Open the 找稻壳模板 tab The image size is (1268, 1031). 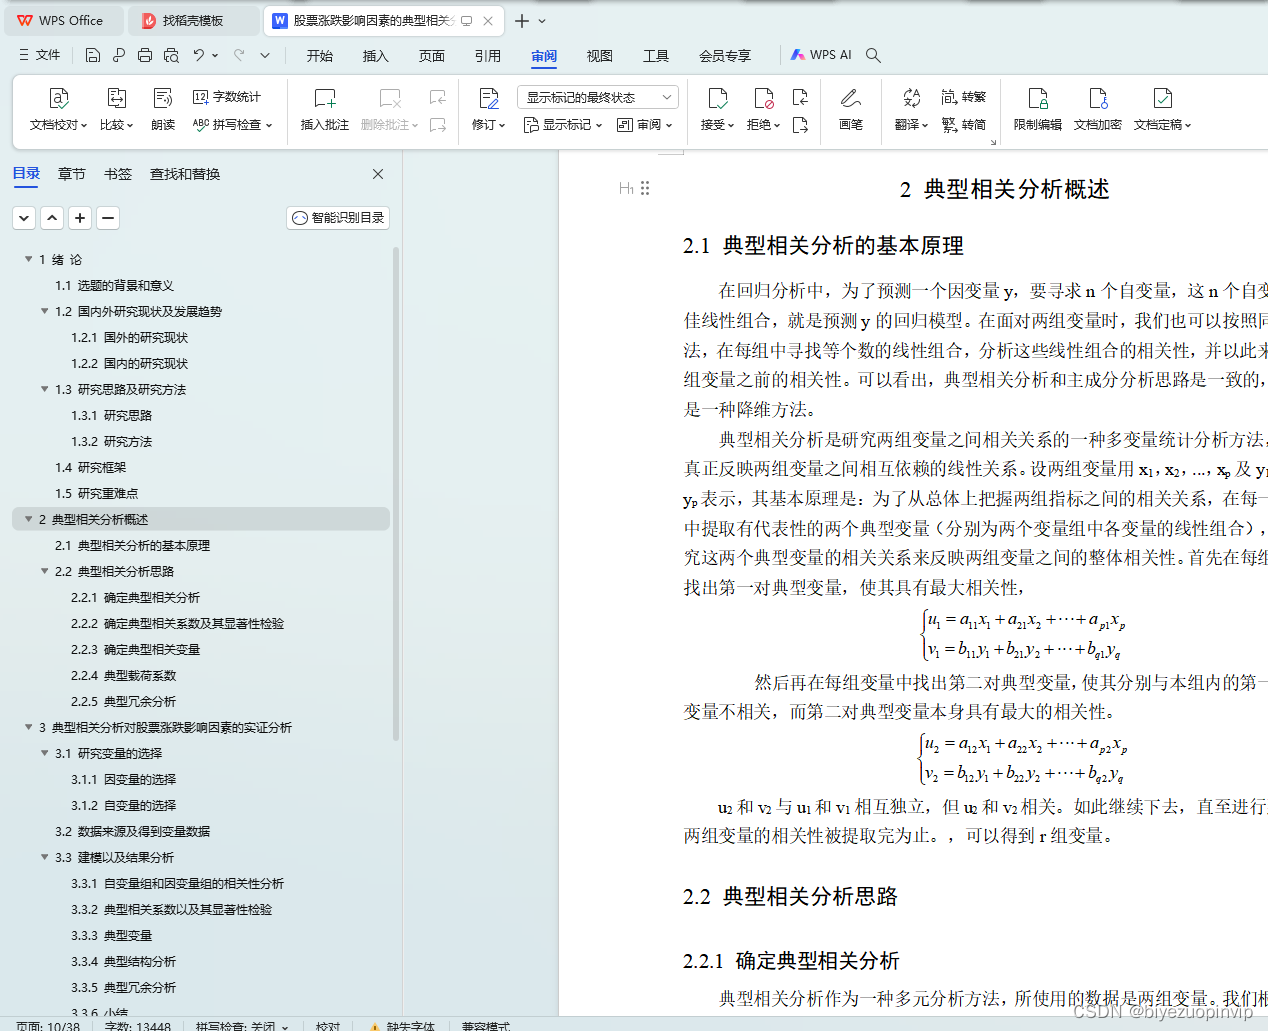click(194, 20)
